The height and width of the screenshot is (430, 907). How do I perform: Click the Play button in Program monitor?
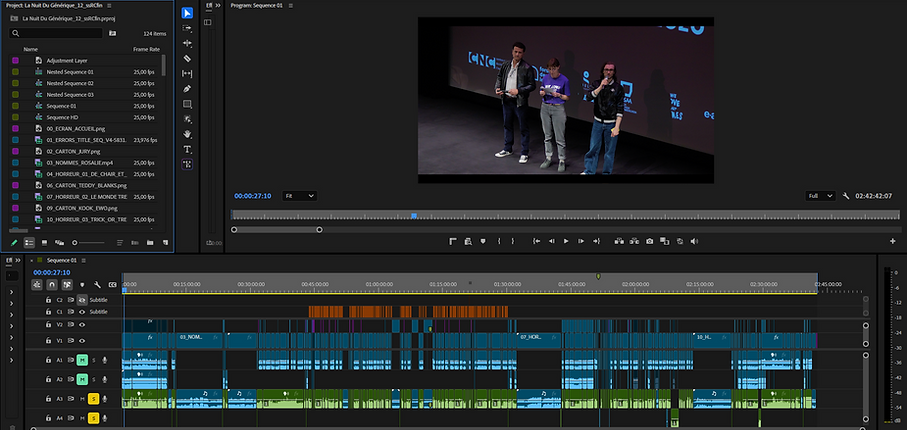coord(566,241)
